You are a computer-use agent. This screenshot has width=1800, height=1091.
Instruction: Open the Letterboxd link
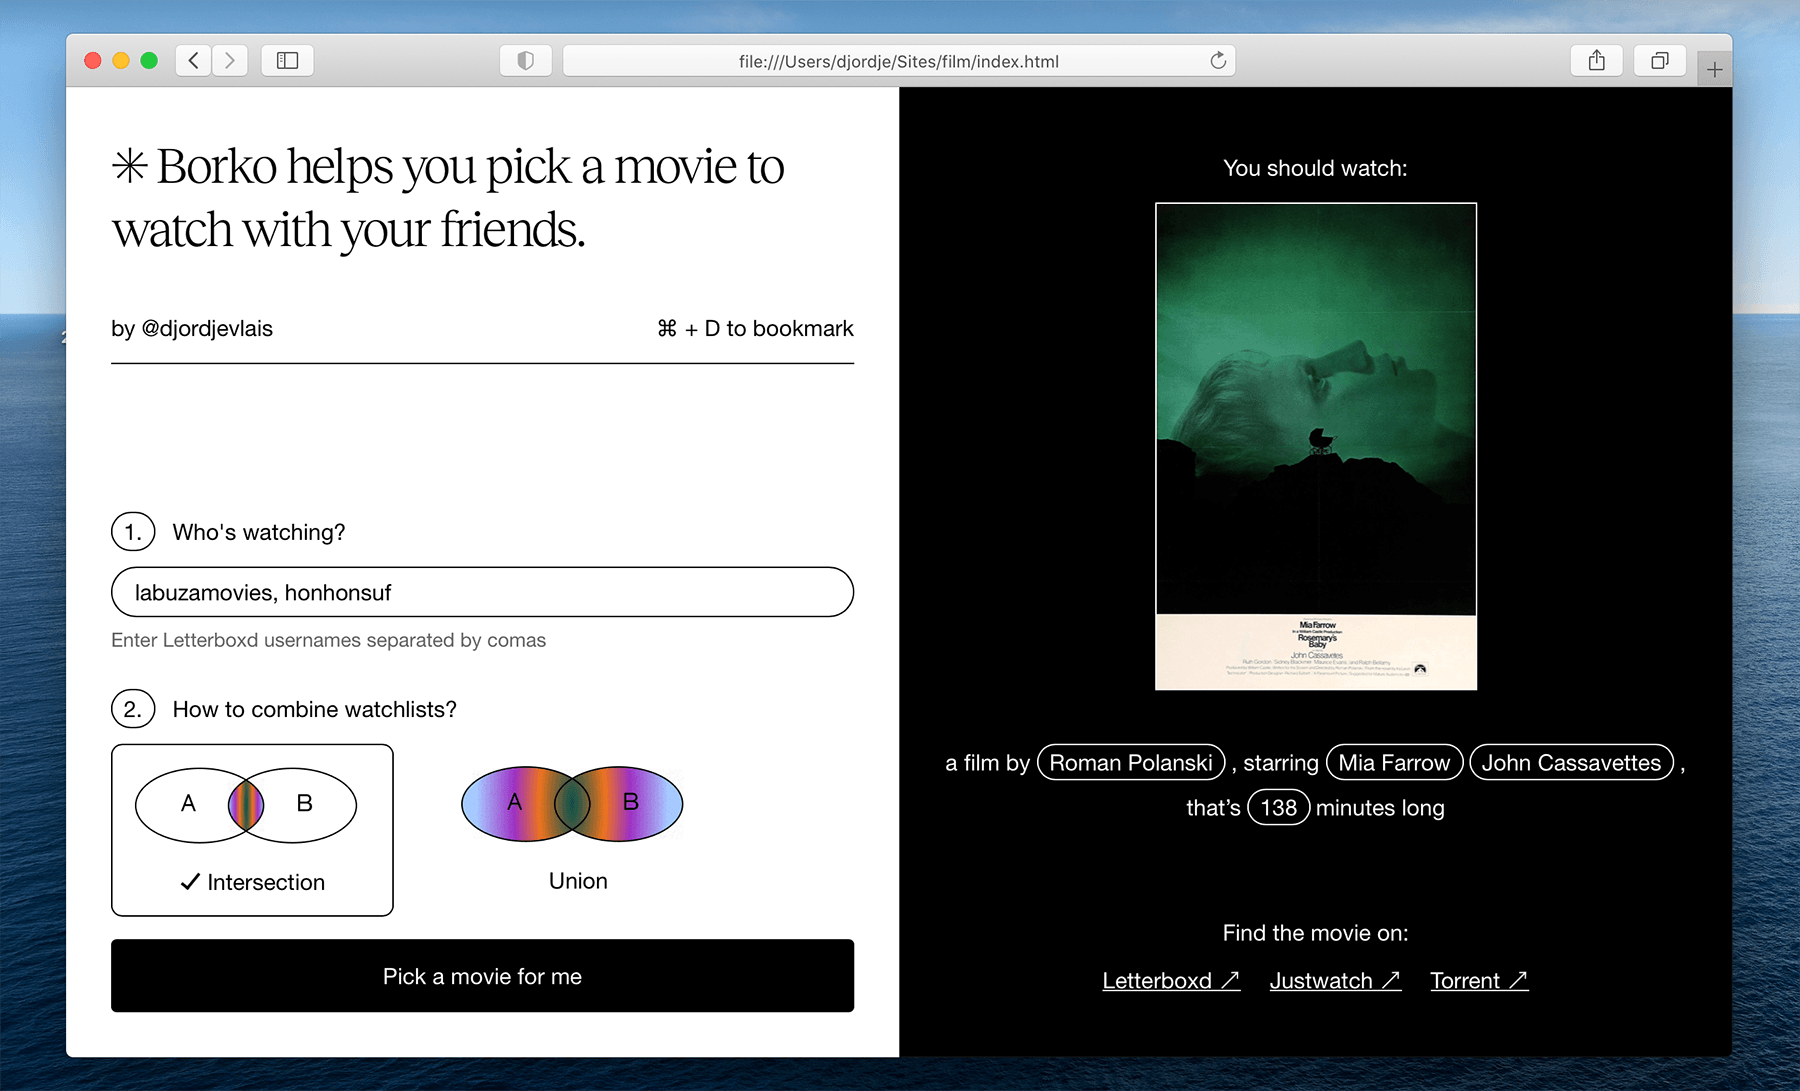click(x=1170, y=980)
